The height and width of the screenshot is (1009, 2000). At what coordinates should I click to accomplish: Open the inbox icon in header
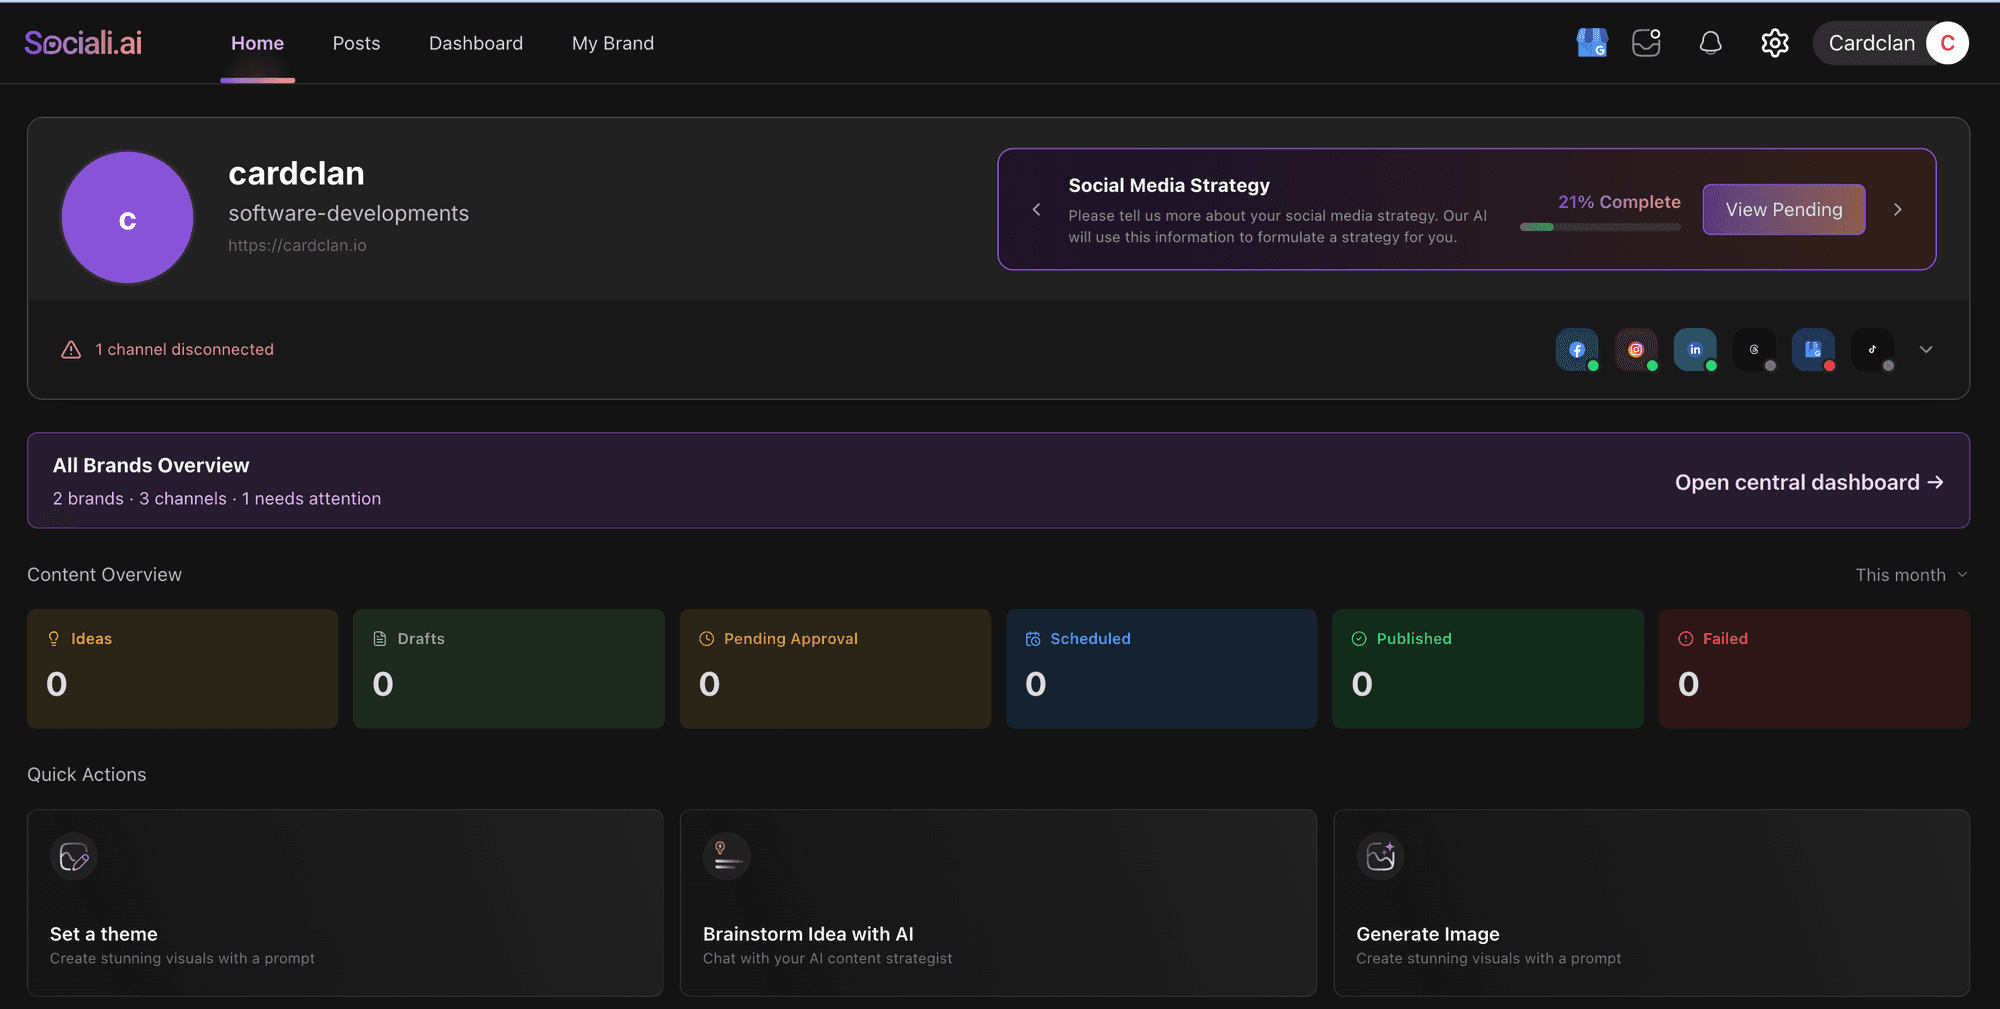[1646, 43]
